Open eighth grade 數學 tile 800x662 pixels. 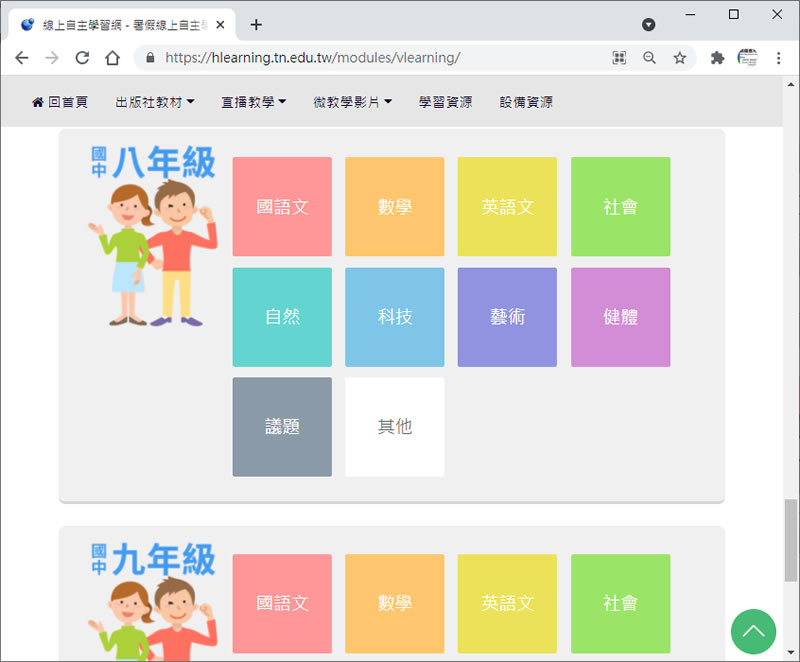click(394, 207)
